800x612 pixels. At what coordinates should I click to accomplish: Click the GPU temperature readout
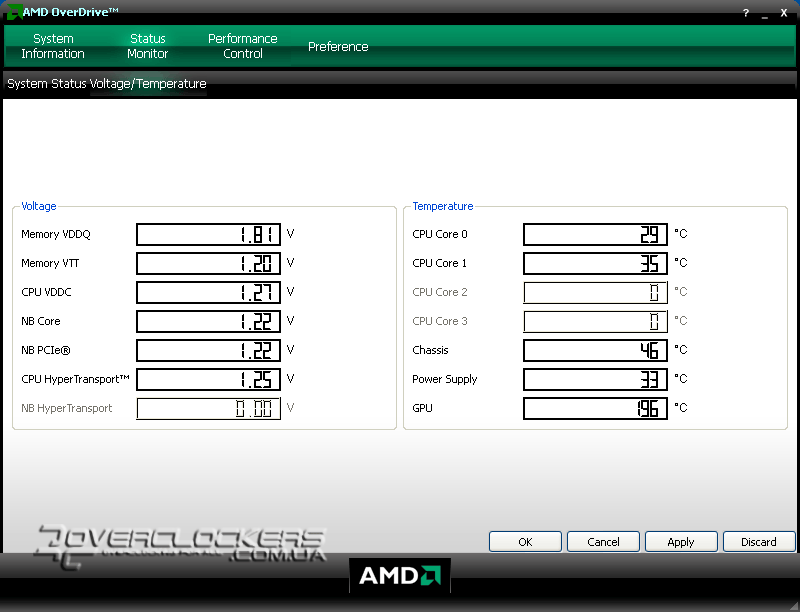point(595,409)
